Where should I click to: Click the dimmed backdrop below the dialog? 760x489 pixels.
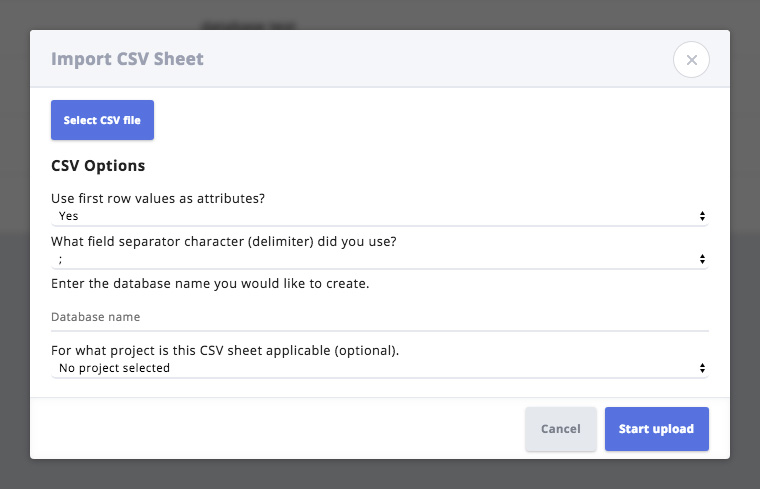380,474
